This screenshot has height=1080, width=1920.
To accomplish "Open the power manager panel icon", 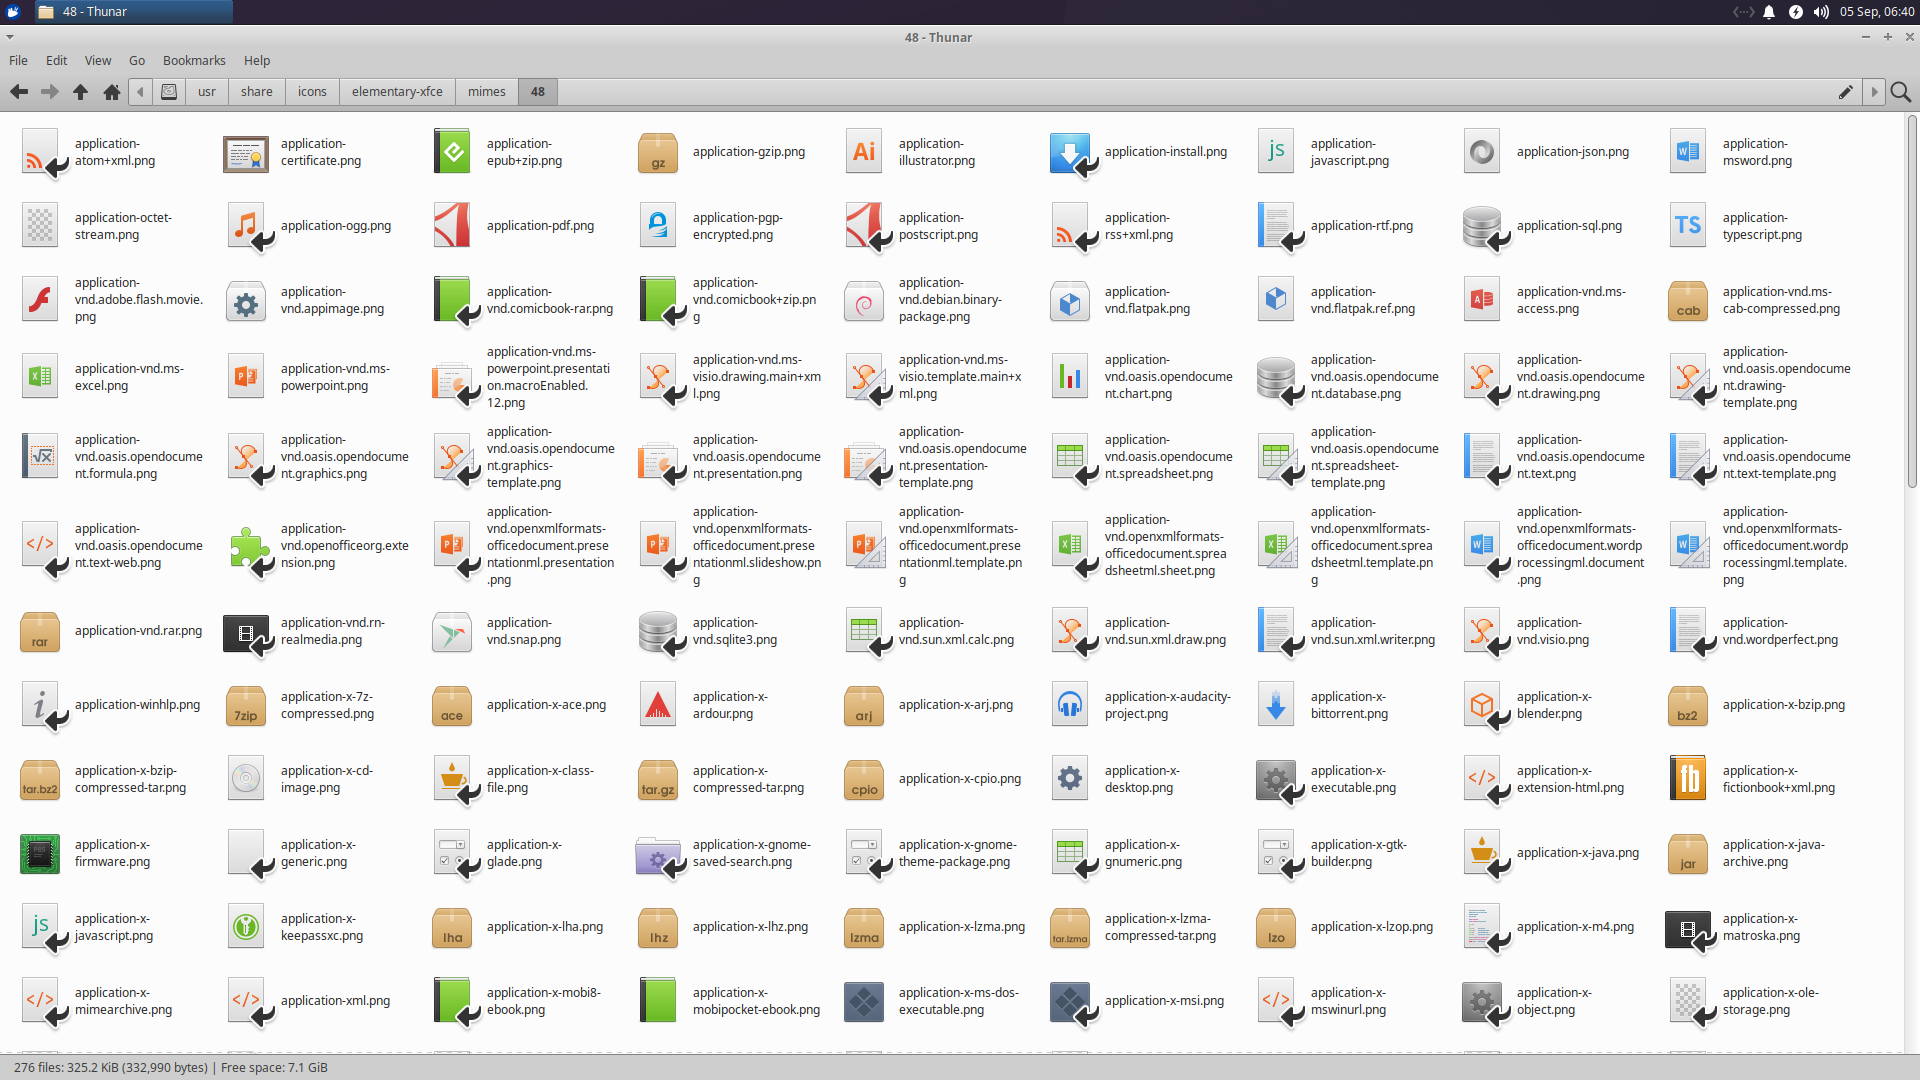I will pyautogui.click(x=1796, y=12).
